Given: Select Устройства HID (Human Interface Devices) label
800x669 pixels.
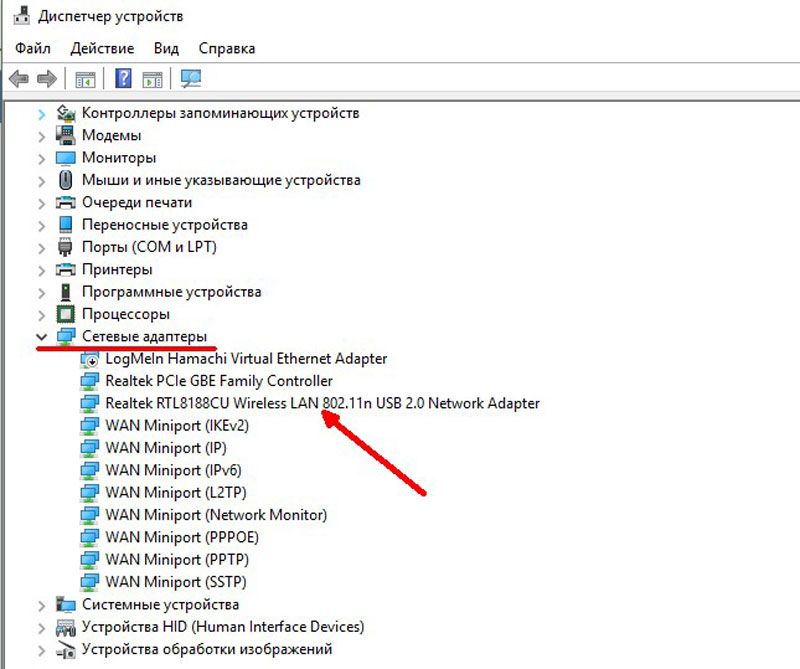Looking at the screenshot, I should coord(223,627).
